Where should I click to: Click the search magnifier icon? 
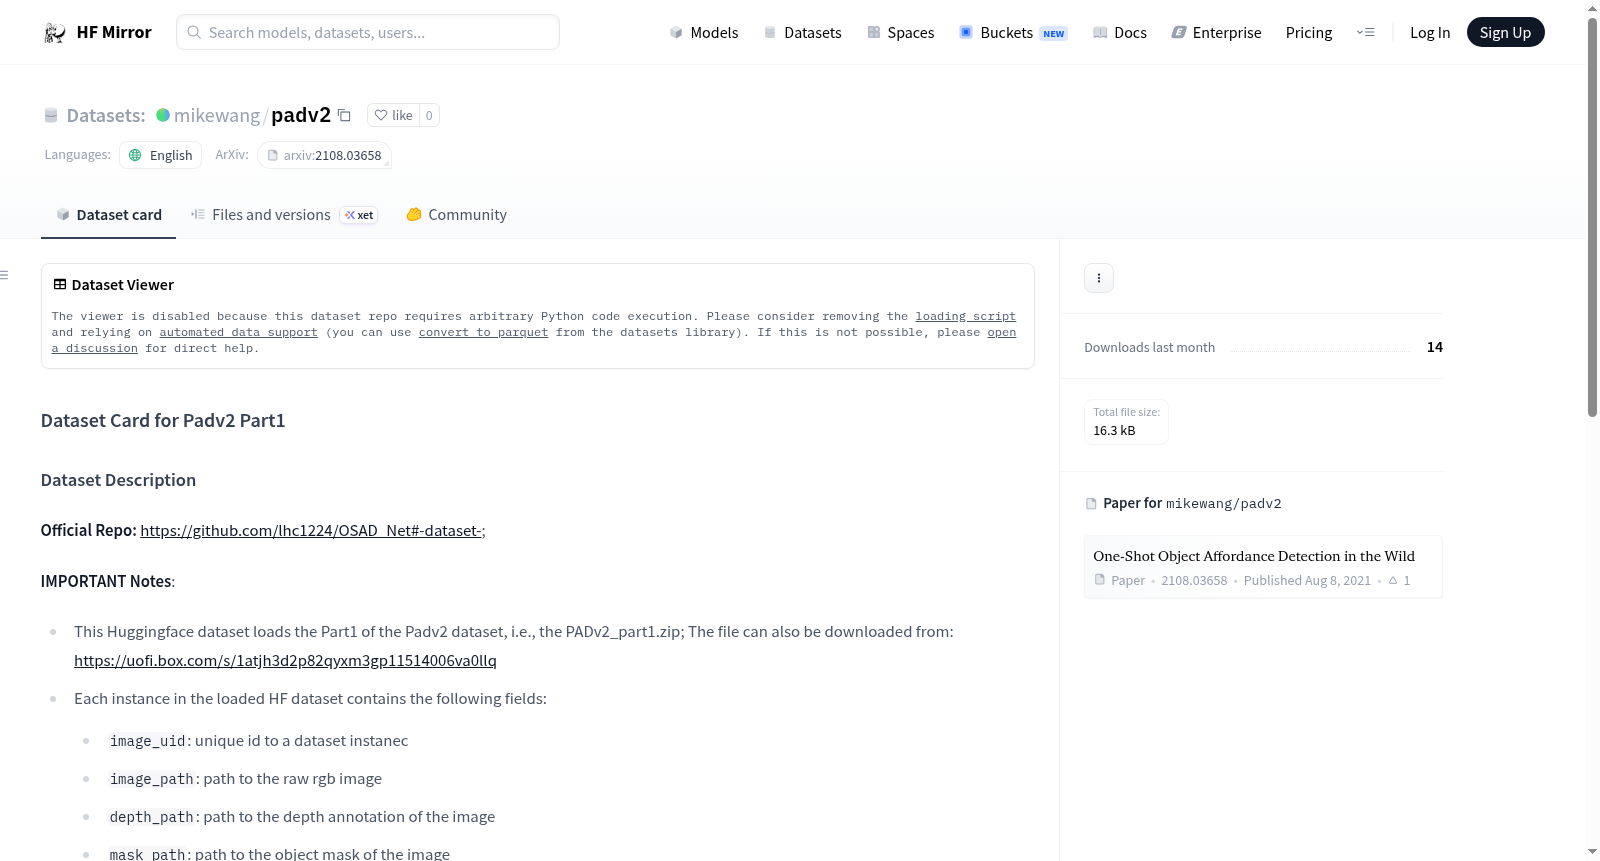[194, 32]
